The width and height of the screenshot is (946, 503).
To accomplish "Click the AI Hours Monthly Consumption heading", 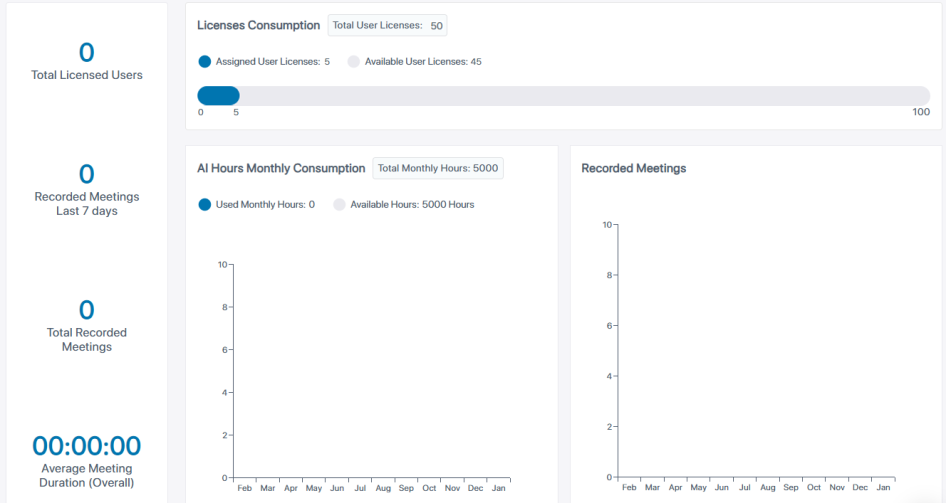I will pyautogui.click(x=281, y=169).
